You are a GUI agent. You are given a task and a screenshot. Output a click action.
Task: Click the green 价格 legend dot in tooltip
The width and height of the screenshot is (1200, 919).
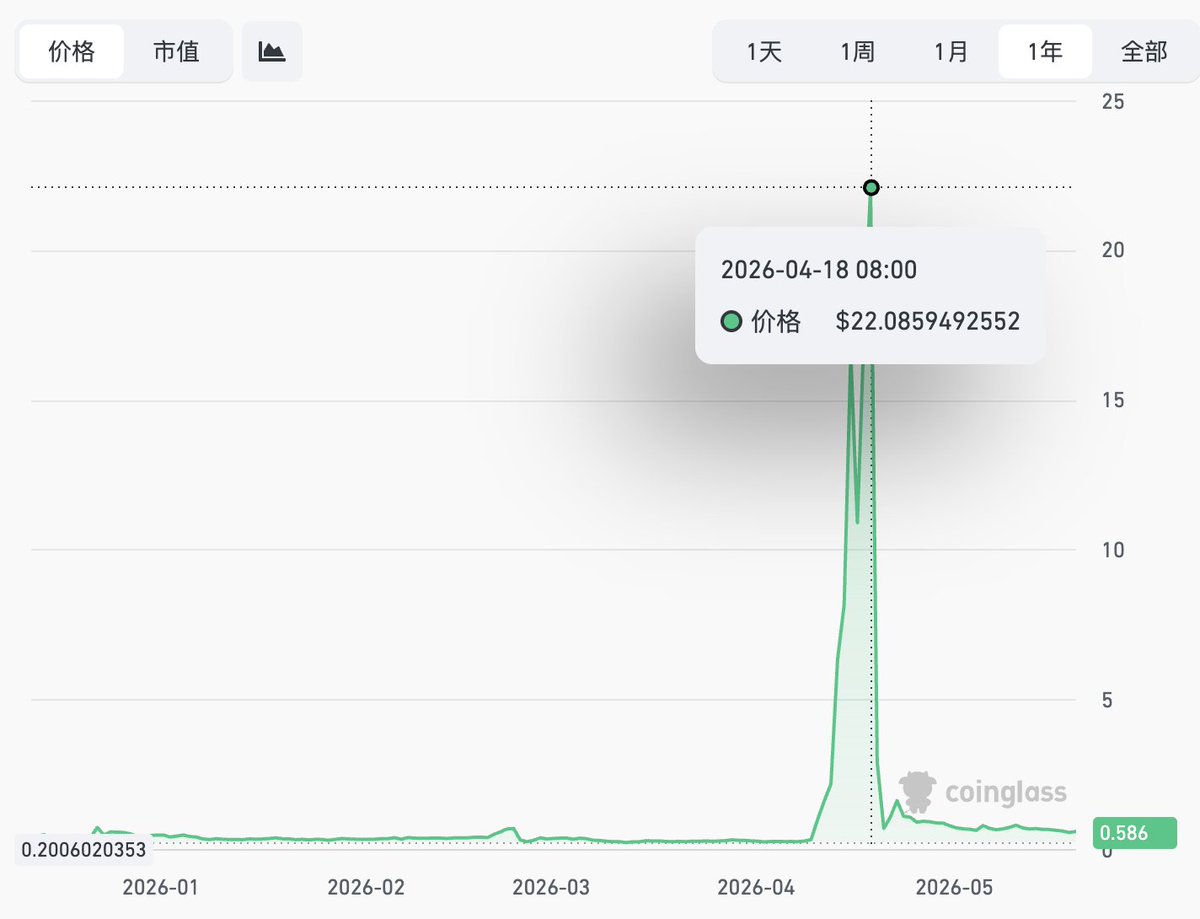pyautogui.click(x=731, y=321)
